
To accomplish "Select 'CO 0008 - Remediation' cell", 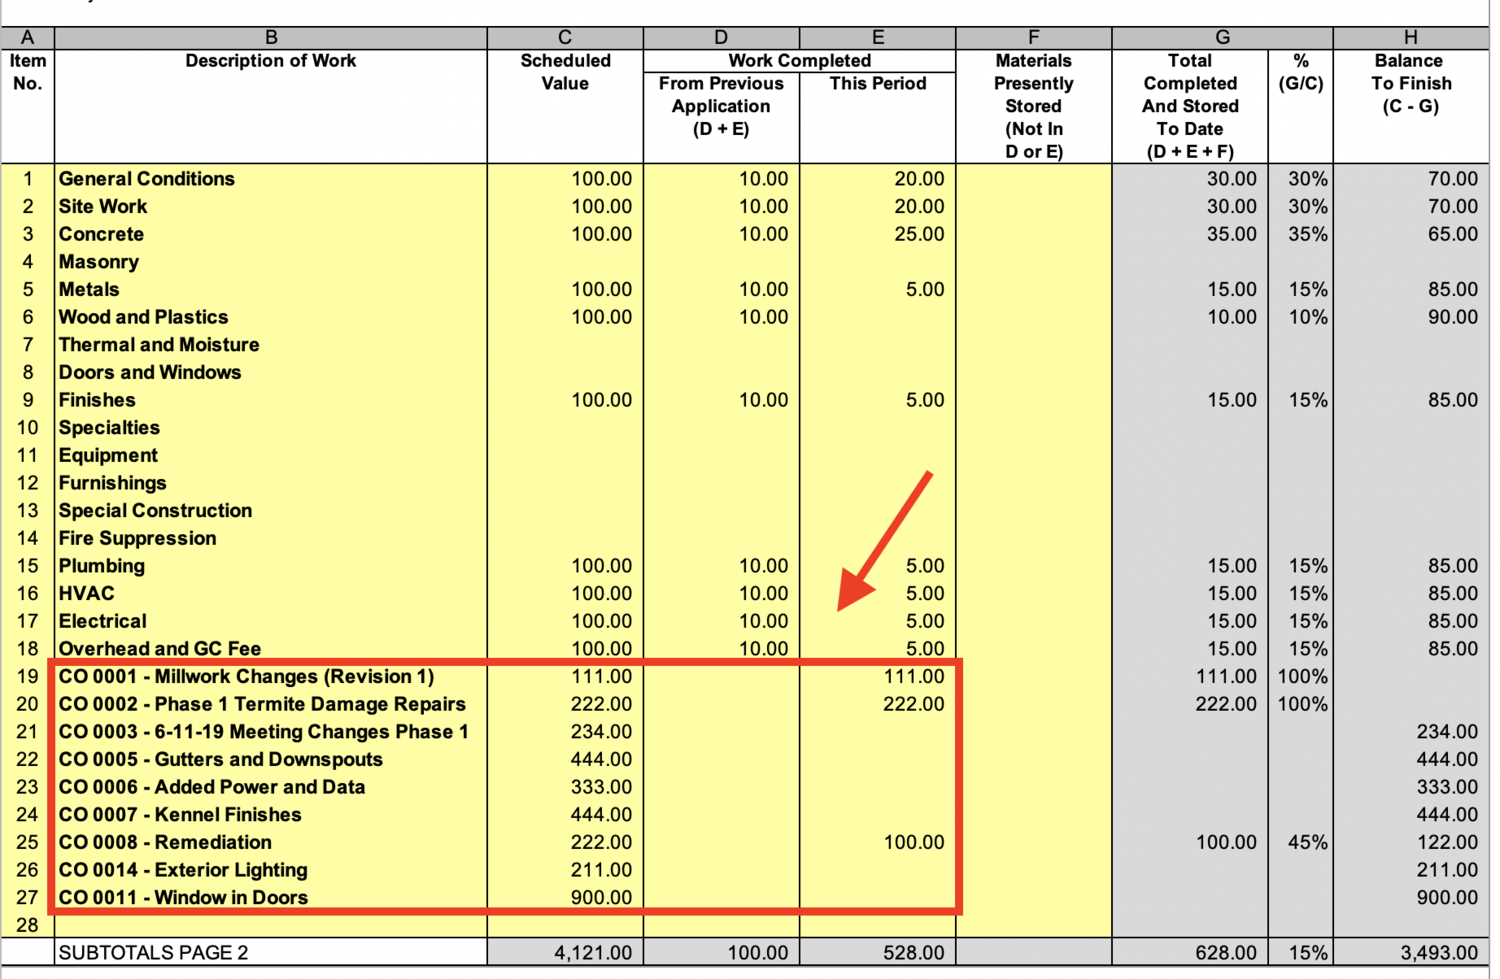I will coord(271,843).
